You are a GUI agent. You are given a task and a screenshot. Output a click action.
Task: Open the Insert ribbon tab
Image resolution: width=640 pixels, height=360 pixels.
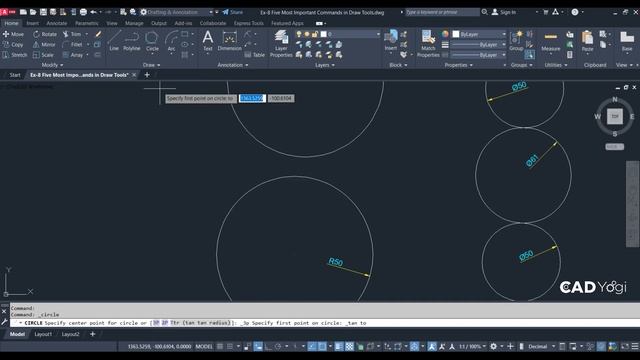tap(33, 23)
